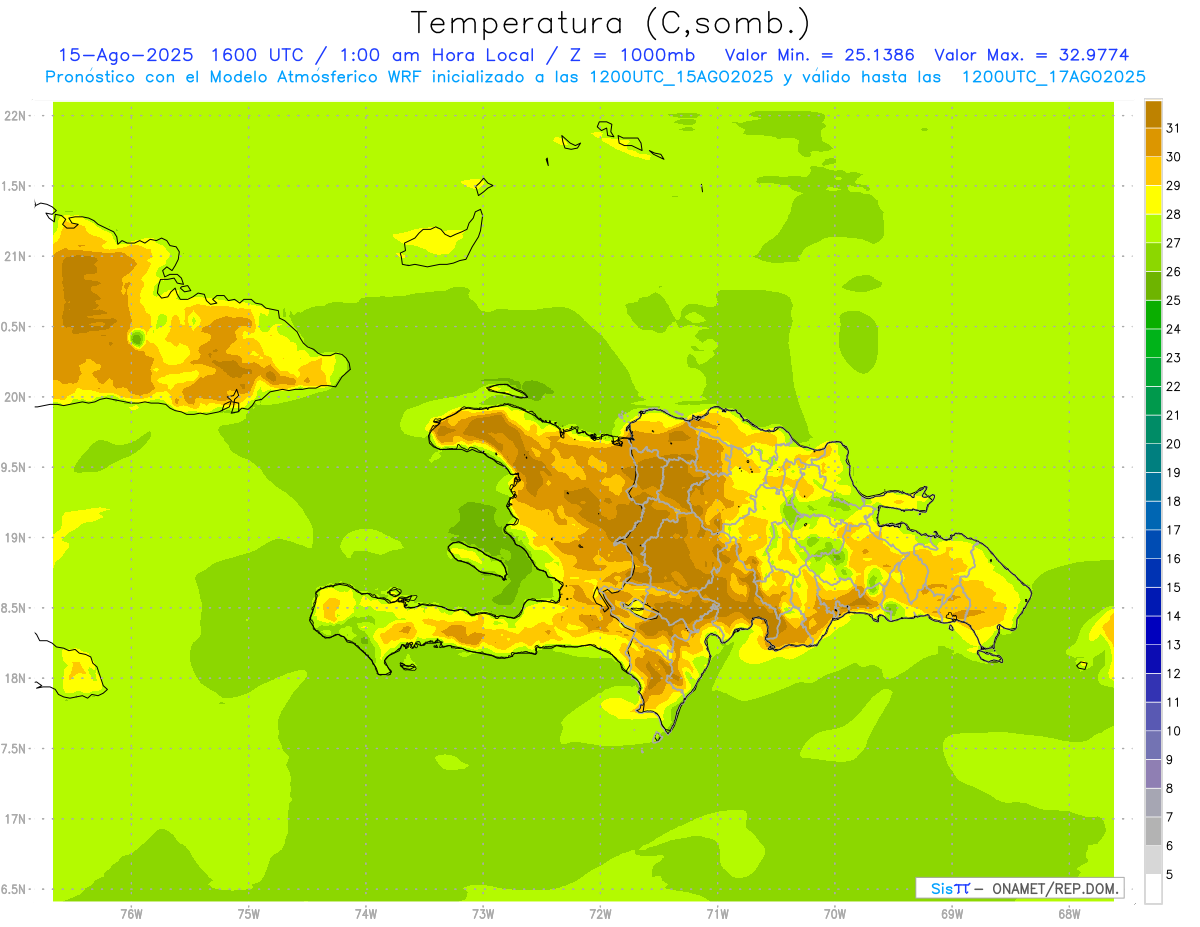Click legend value "28"
Image resolution: width=1200 pixels, height=927 pixels.
click(1174, 214)
